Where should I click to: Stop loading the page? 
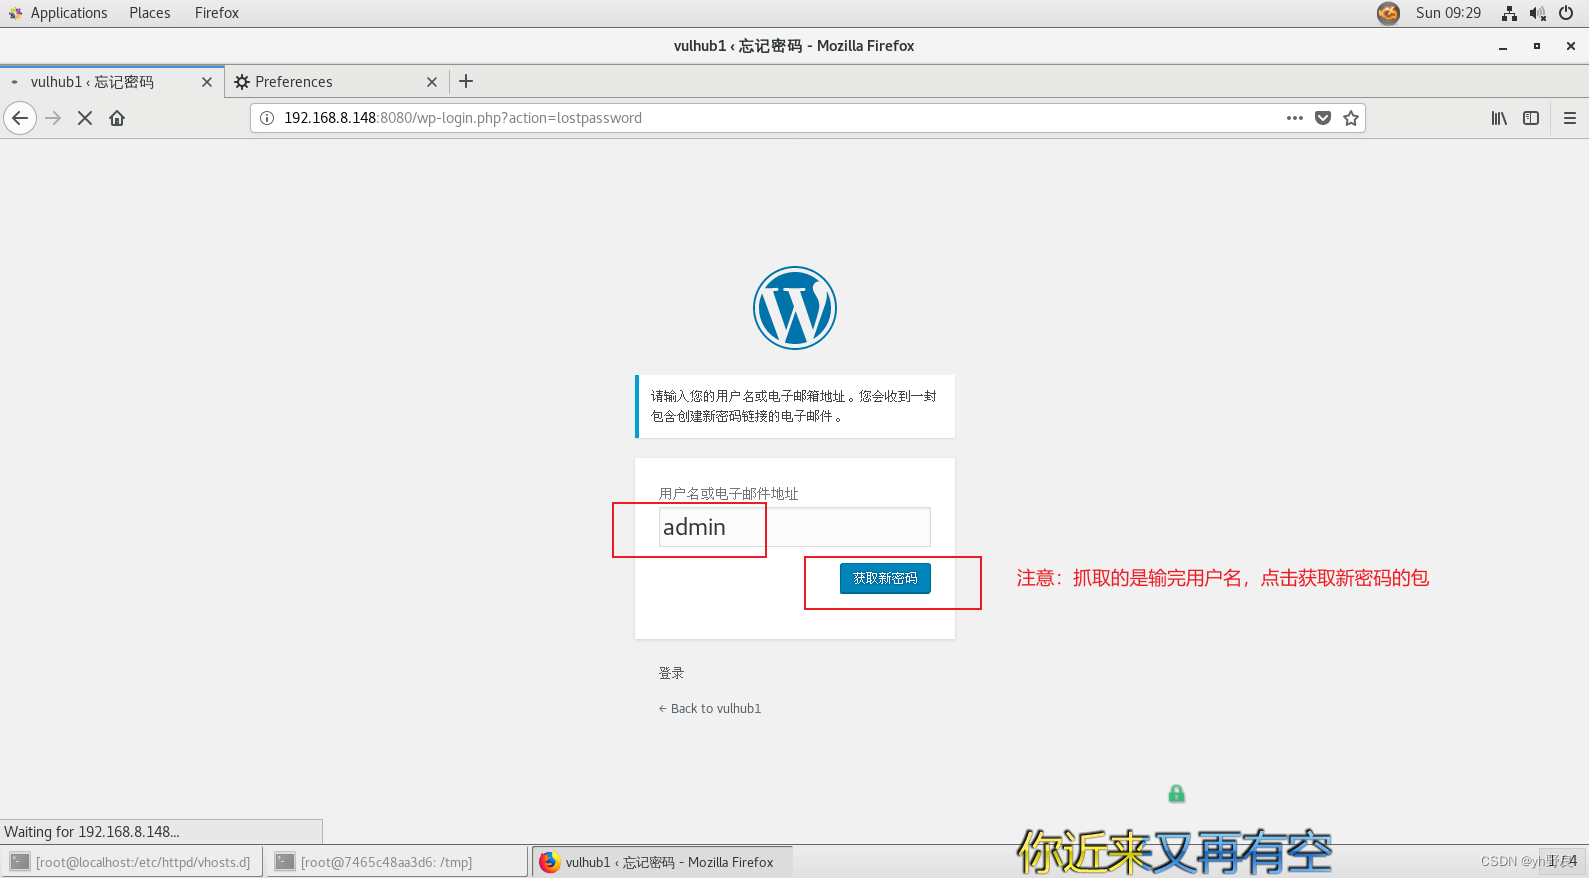(x=85, y=118)
